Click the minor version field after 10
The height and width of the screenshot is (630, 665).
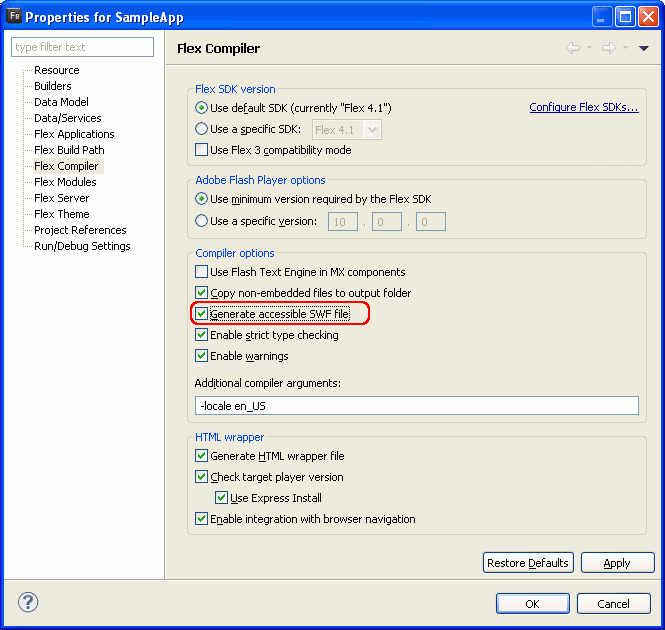(387, 221)
